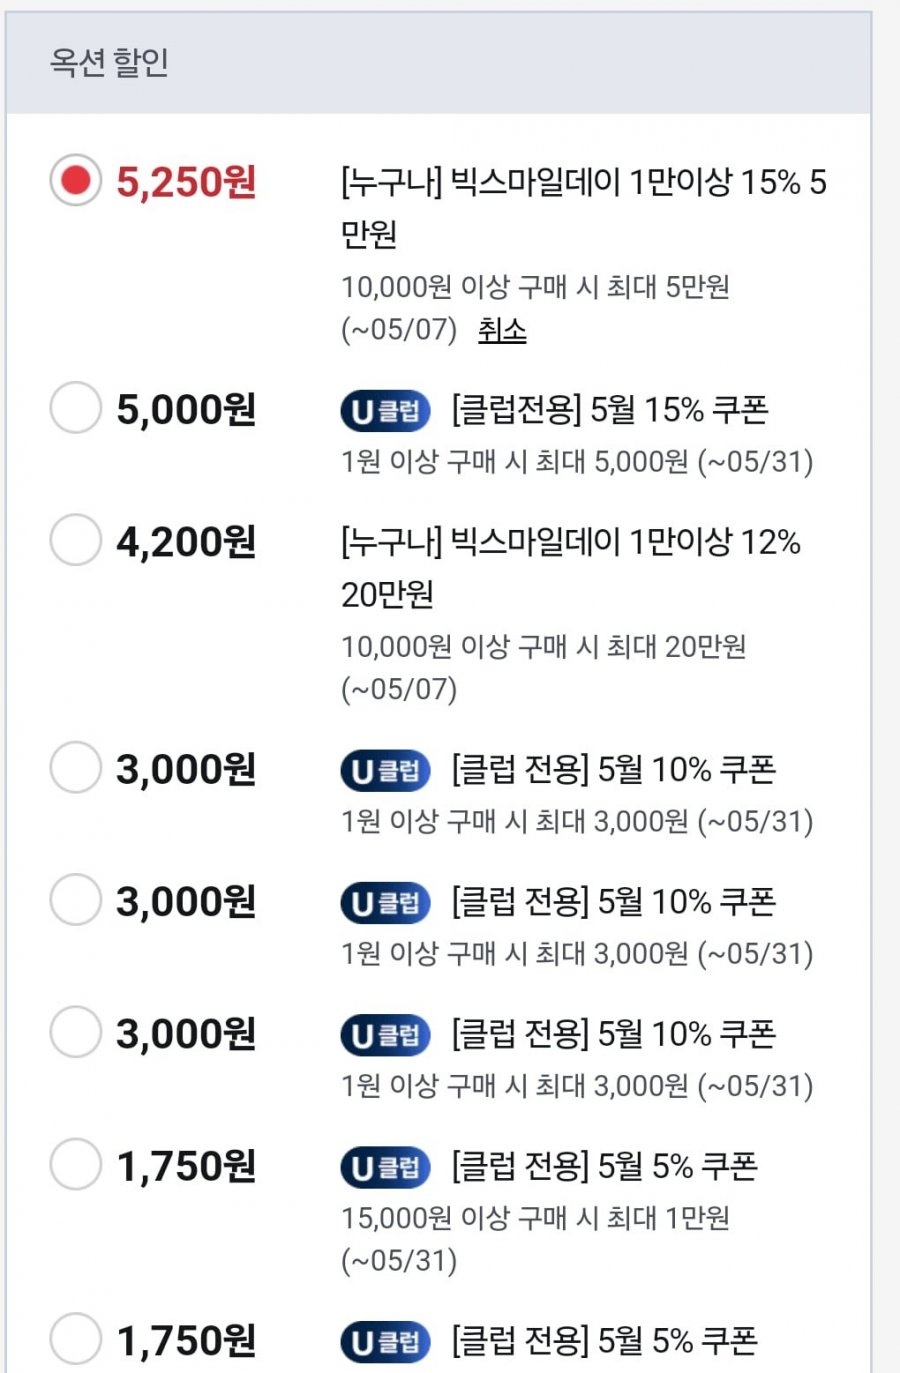Click the 빅스마일데이 1만이상 12% 20만원 coupon title
This screenshot has width=900, height=1373.
(x=571, y=568)
